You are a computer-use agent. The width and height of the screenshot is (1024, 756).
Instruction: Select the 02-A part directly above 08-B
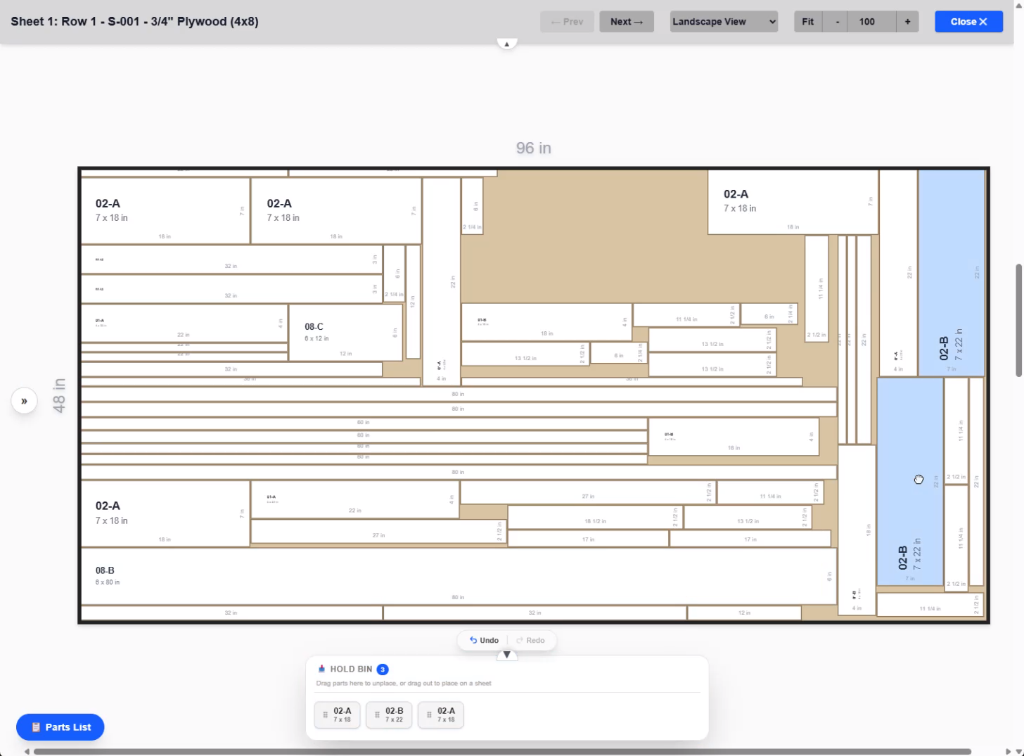pyautogui.click(x=165, y=514)
